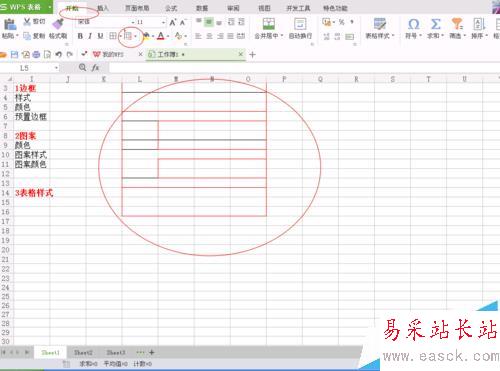
Task: Switch to the Sheet2 worksheet tab
Action: [x=83, y=352]
